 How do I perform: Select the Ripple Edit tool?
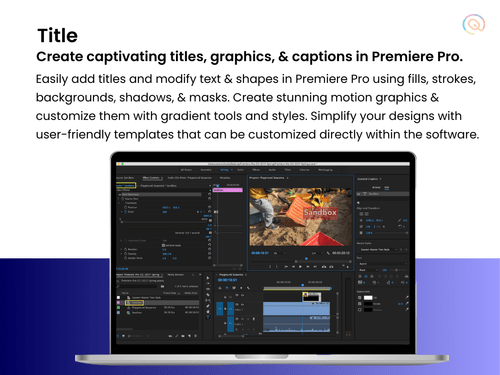208,289
